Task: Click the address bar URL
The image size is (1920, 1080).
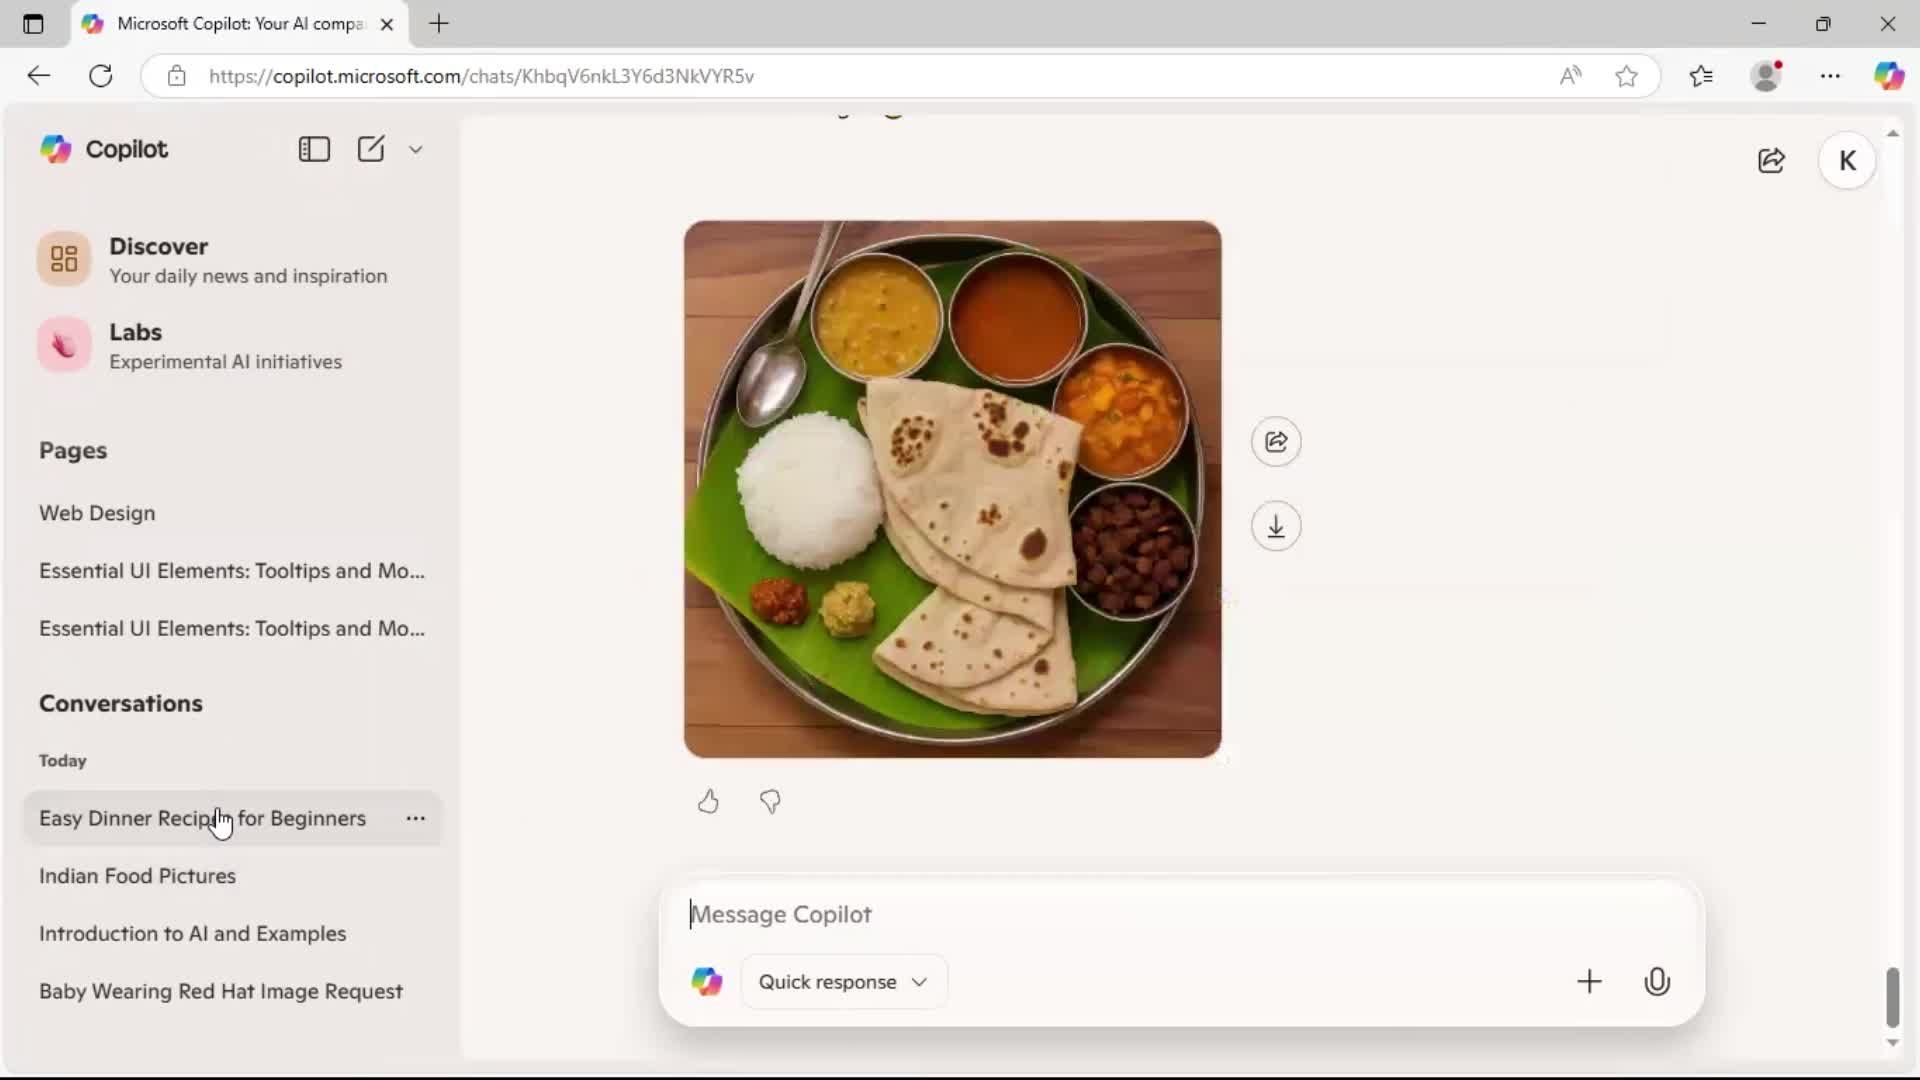Action: pos(481,76)
